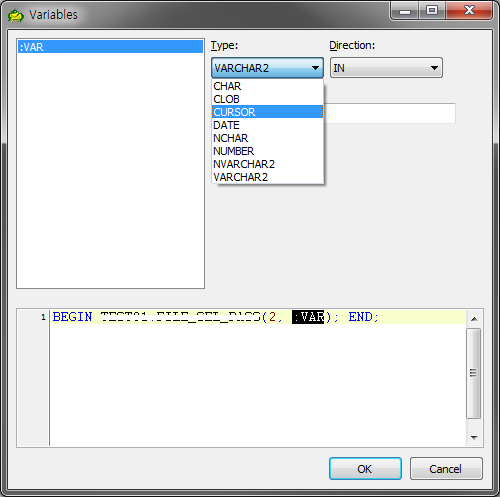Confirm with the OK button
The width and height of the screenshot is (500, 497).
pyautogui.click(x=365, y=469)
